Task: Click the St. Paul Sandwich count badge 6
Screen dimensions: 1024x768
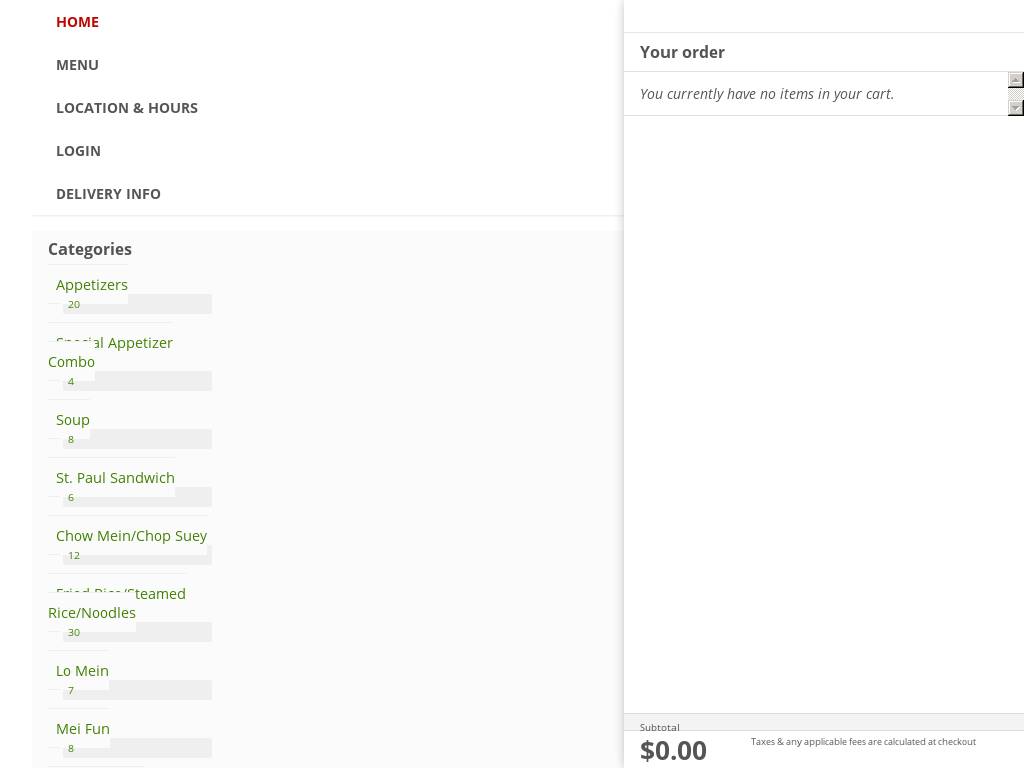Action: tap(71, 497)
